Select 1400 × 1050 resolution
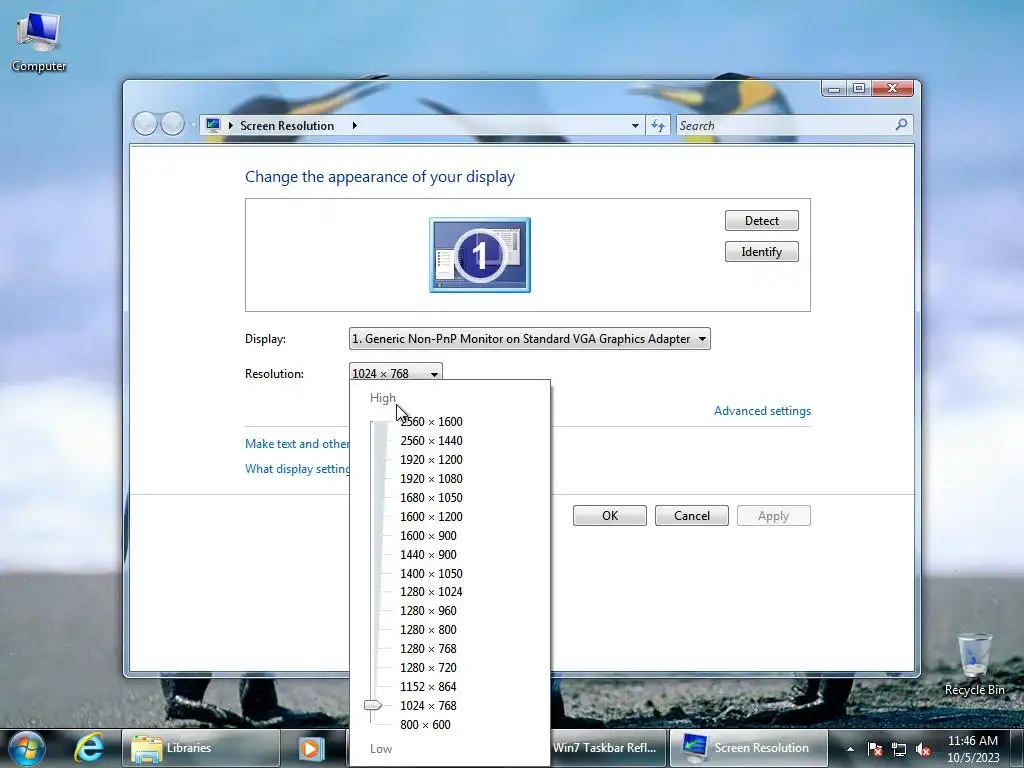 (431, 573)
